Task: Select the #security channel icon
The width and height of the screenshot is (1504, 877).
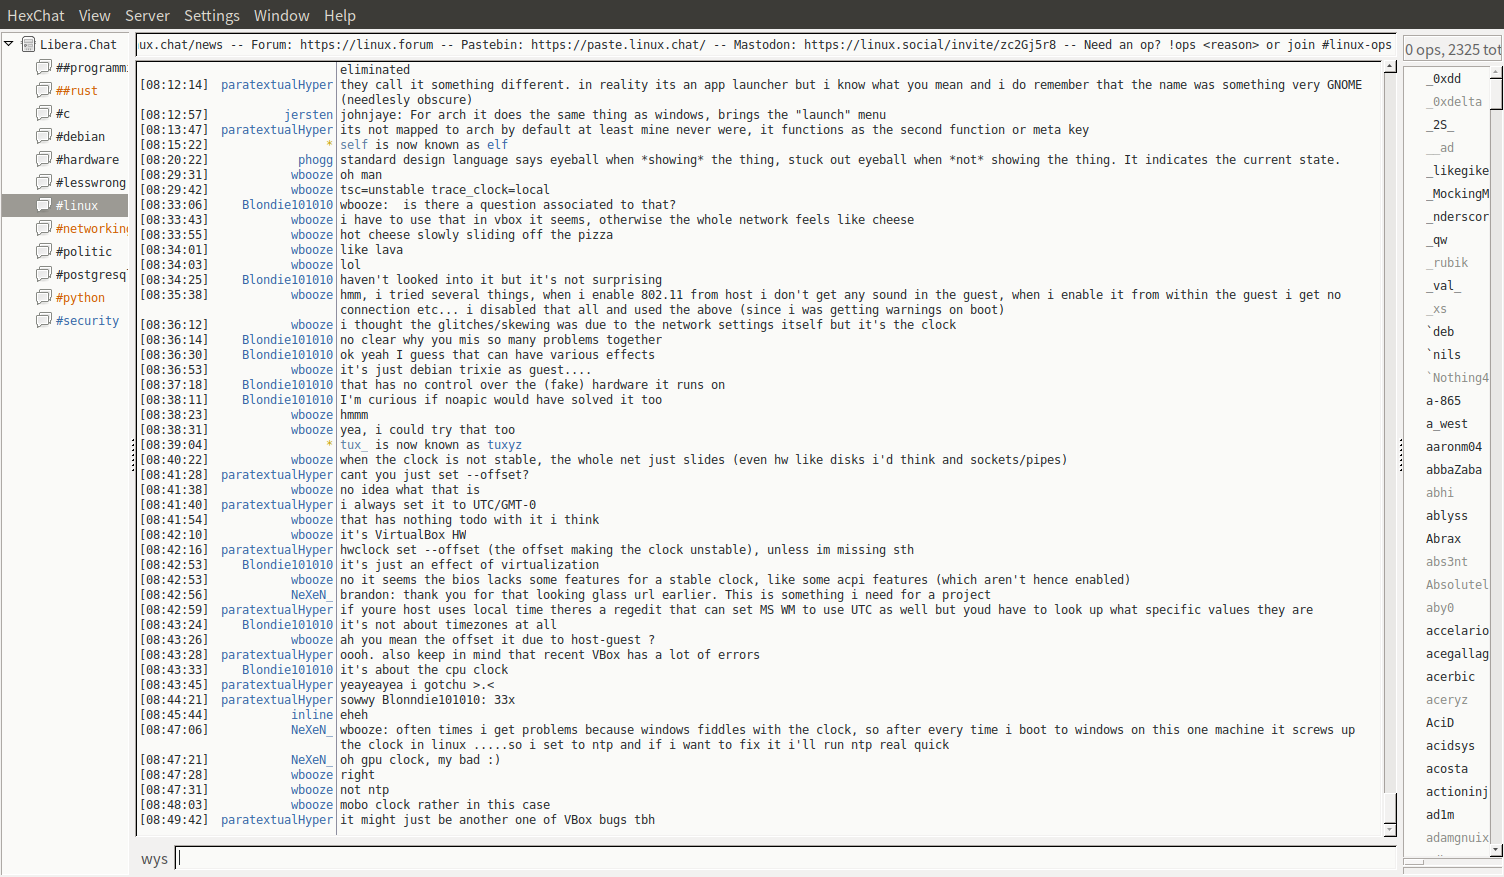Action: 44,320
